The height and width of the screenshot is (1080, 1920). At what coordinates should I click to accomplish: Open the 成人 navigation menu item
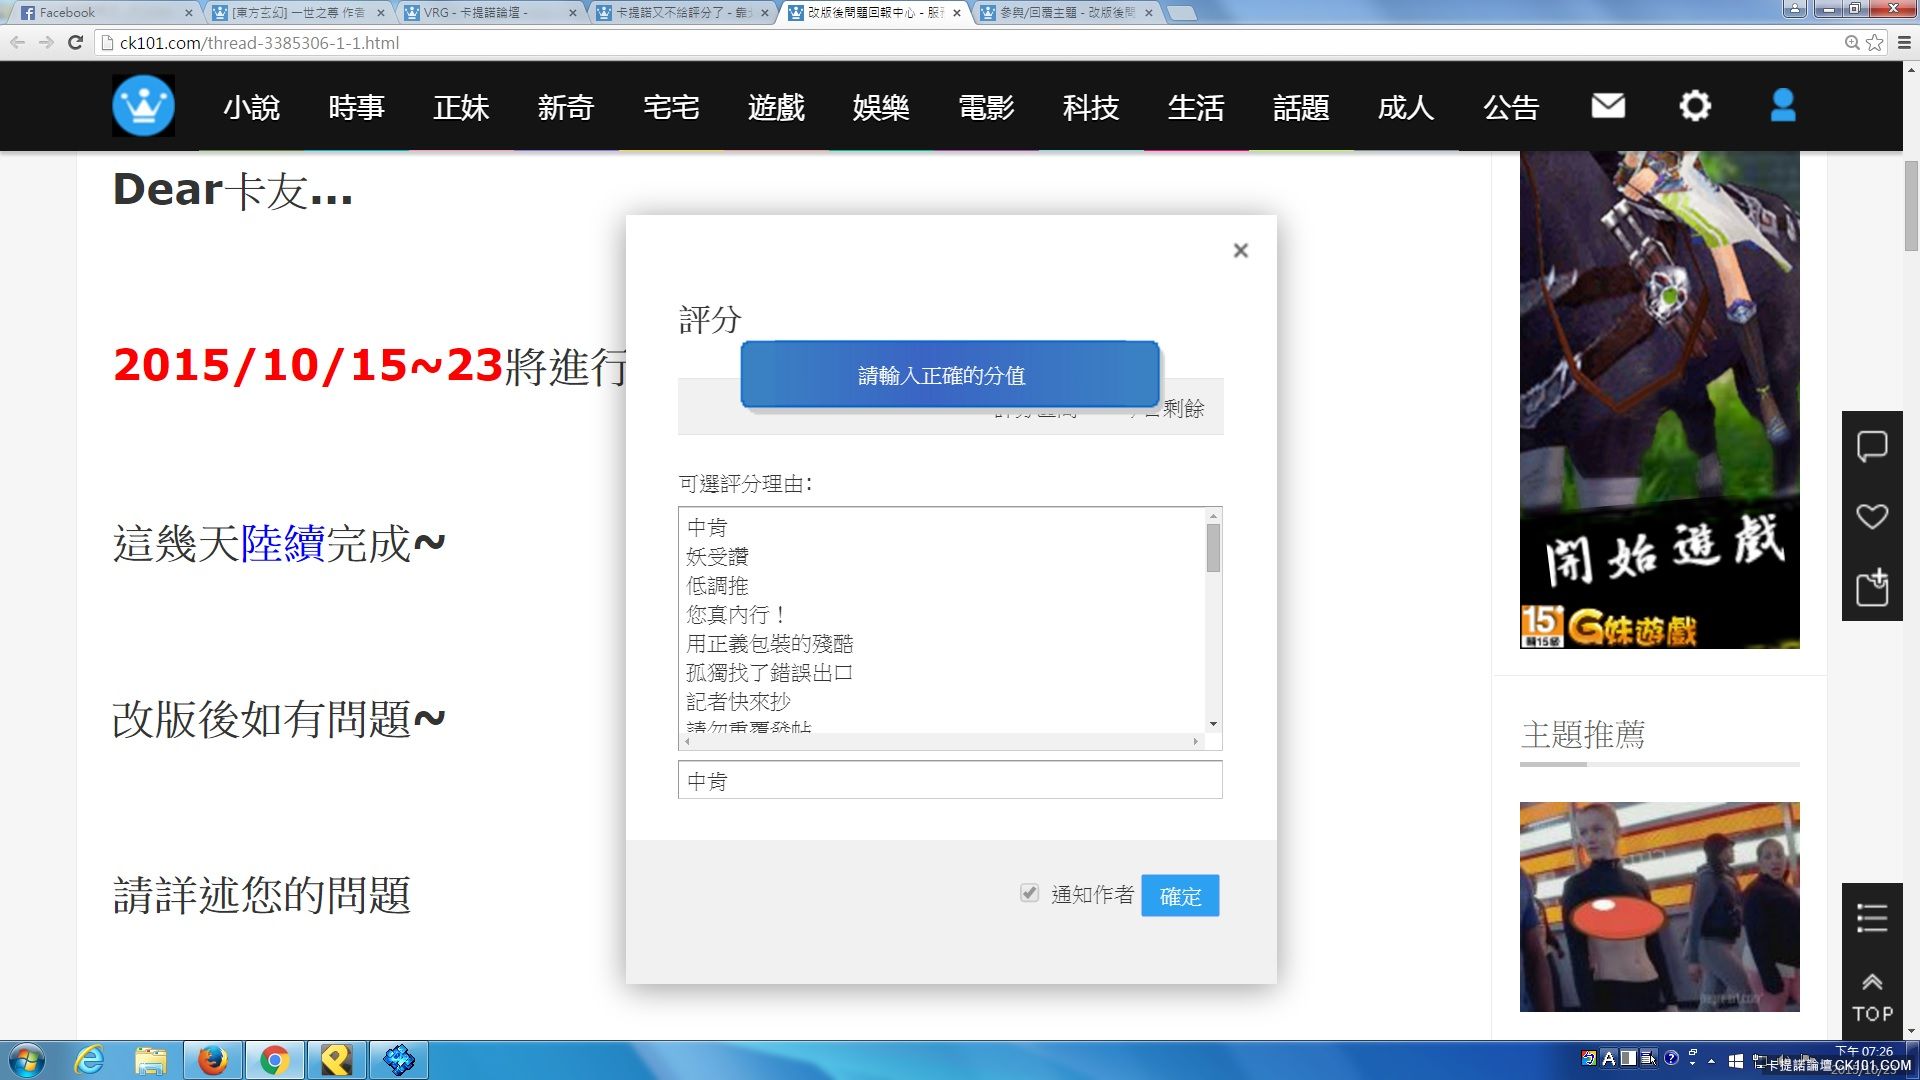click(1406, 105)
